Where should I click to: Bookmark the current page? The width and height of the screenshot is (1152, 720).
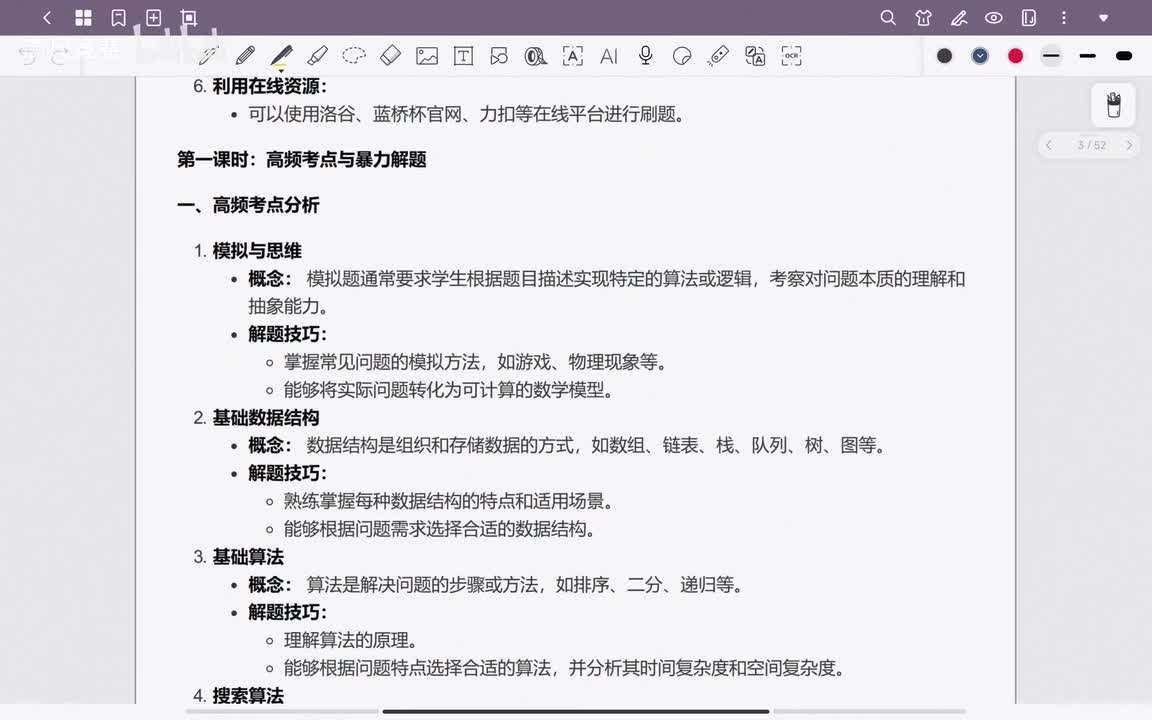118,18
